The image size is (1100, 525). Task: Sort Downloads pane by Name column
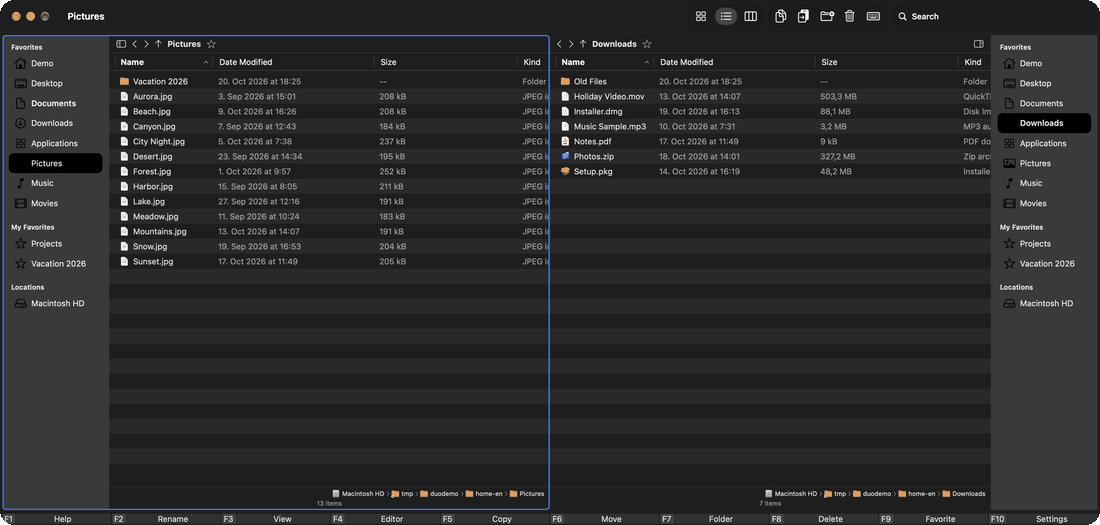pyautogui.click(x=605, y=62)
